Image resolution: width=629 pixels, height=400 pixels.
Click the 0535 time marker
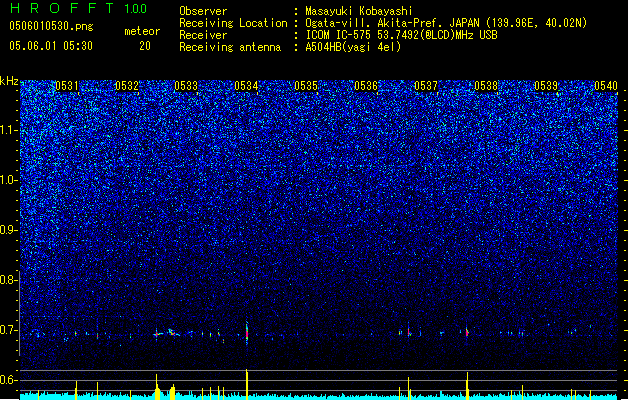(x=306, y=86)
